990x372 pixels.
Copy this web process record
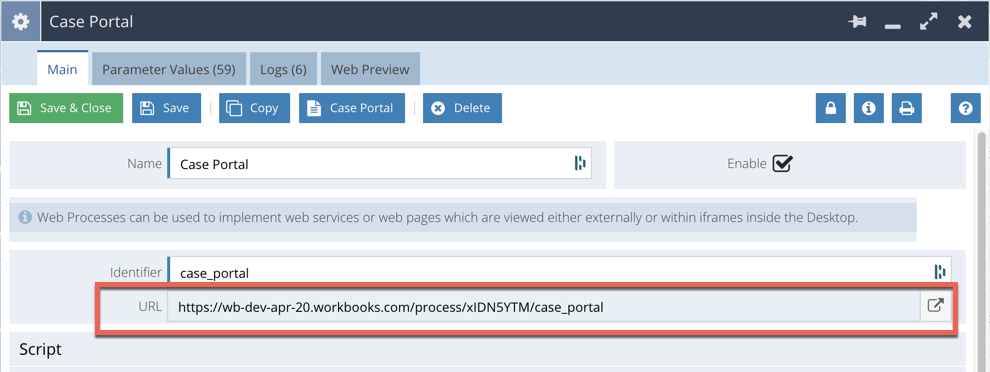pos(254,108)
